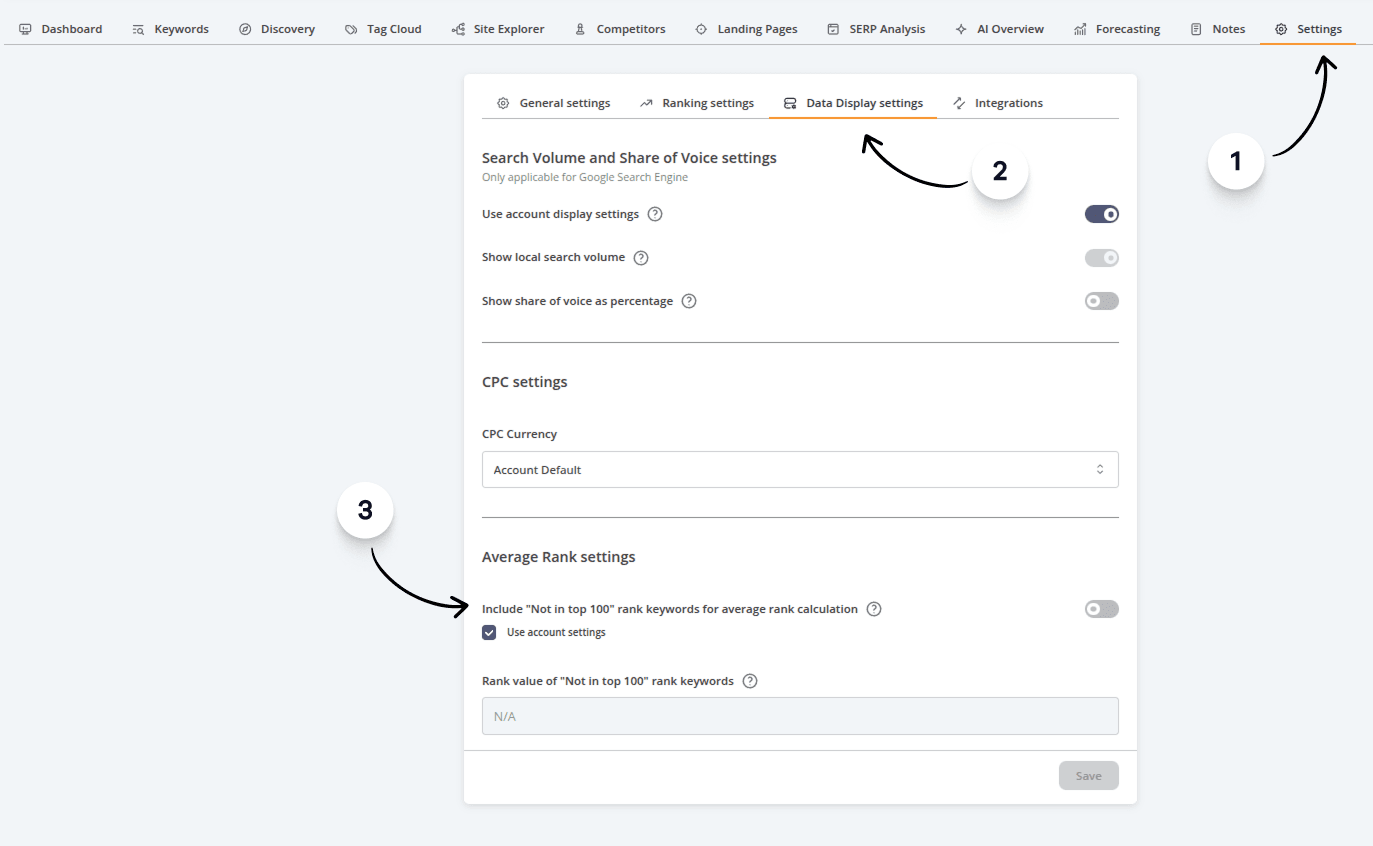Click the Save button
This screenshot has height=846, width=1373.
tap(1089, 776)
